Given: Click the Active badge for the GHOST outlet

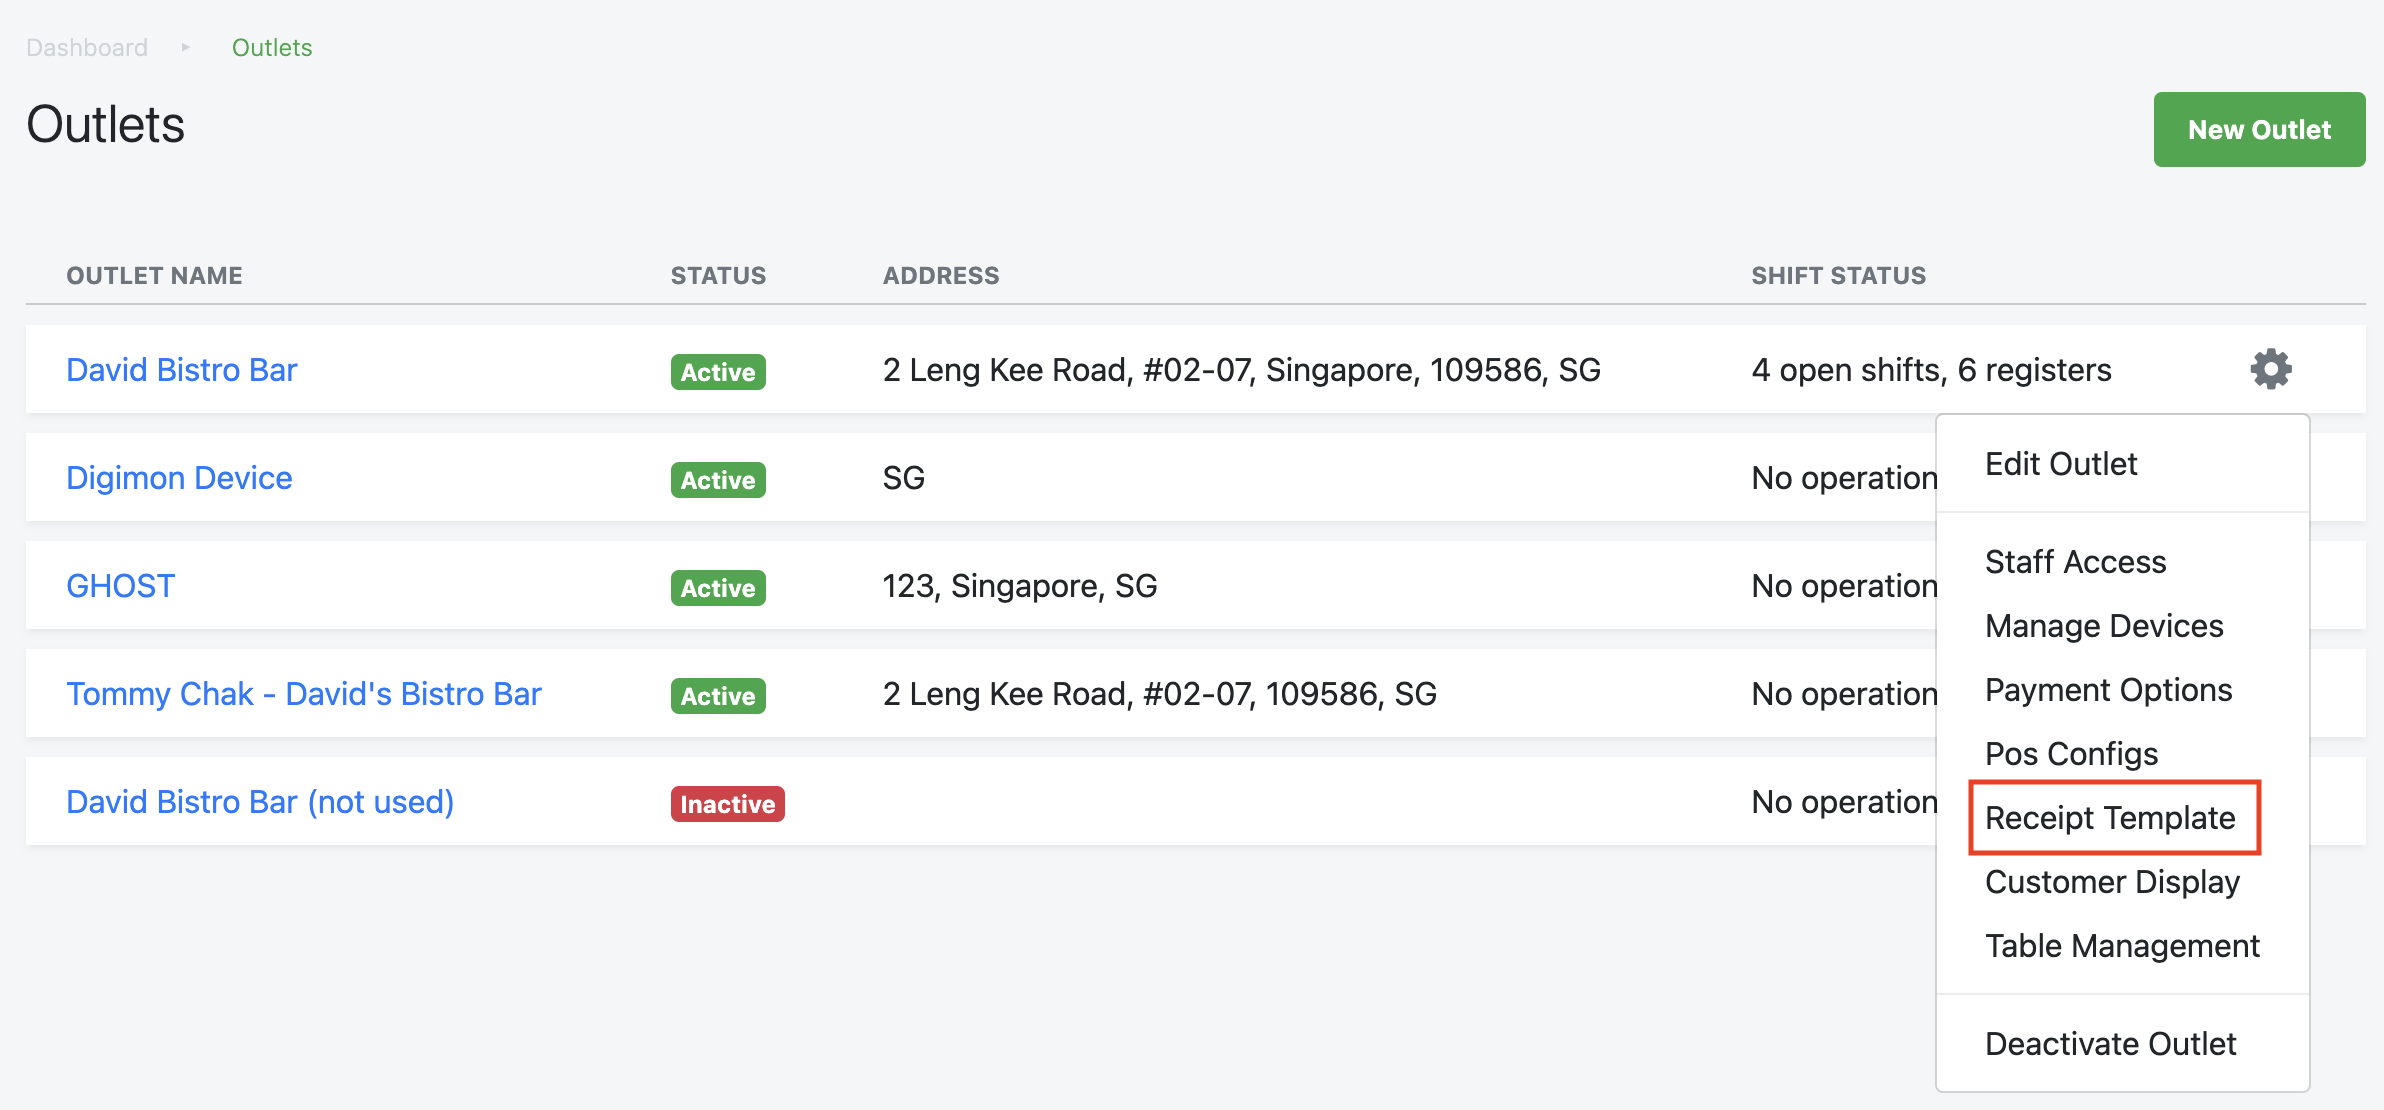Looking at the screenshot, I should (x=717, y=588).
